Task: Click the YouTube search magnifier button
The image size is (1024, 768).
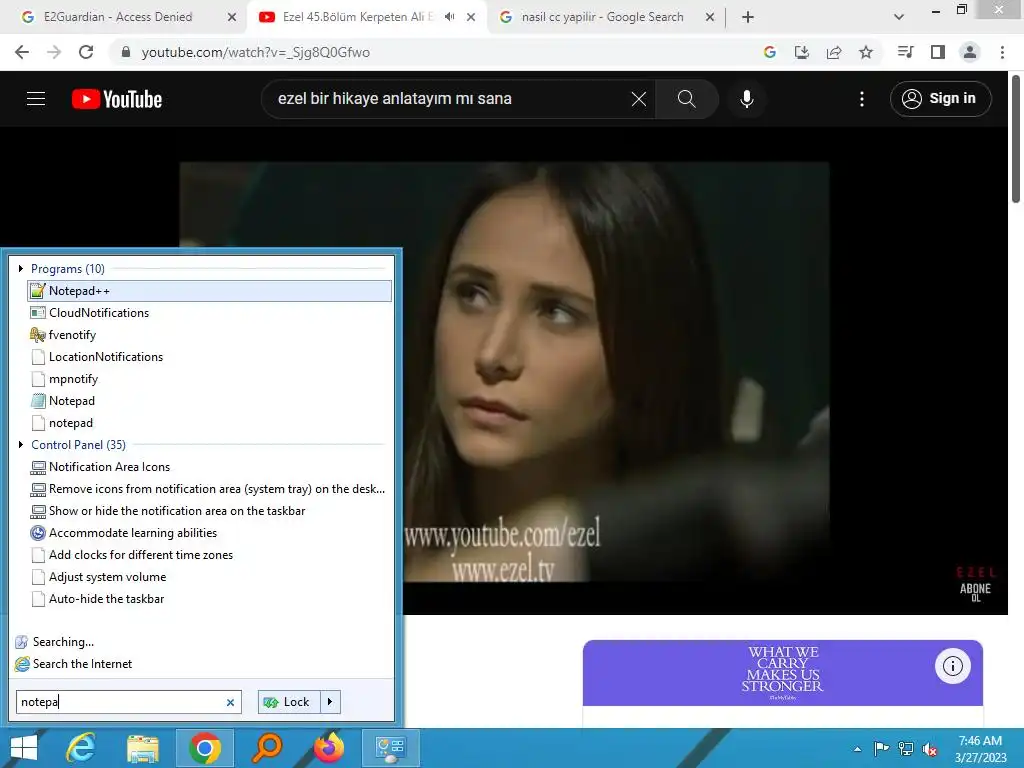Action: pos(687,99)
